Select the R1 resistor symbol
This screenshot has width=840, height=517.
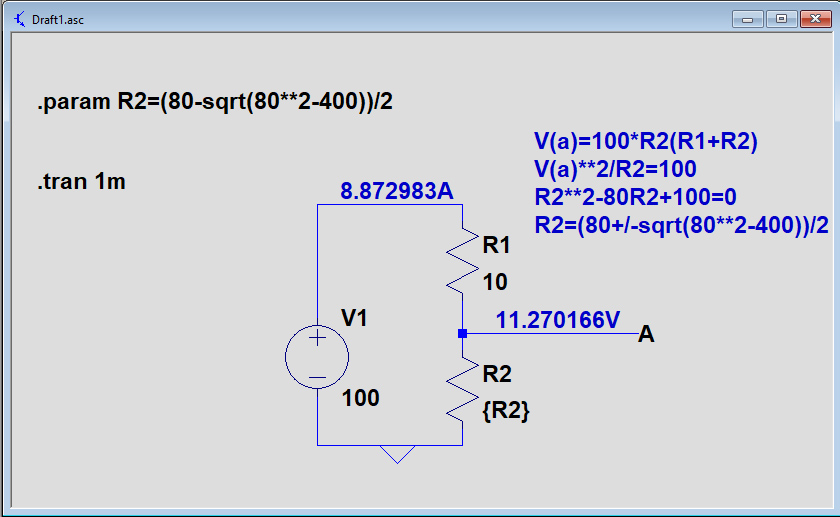click(462, 261)
